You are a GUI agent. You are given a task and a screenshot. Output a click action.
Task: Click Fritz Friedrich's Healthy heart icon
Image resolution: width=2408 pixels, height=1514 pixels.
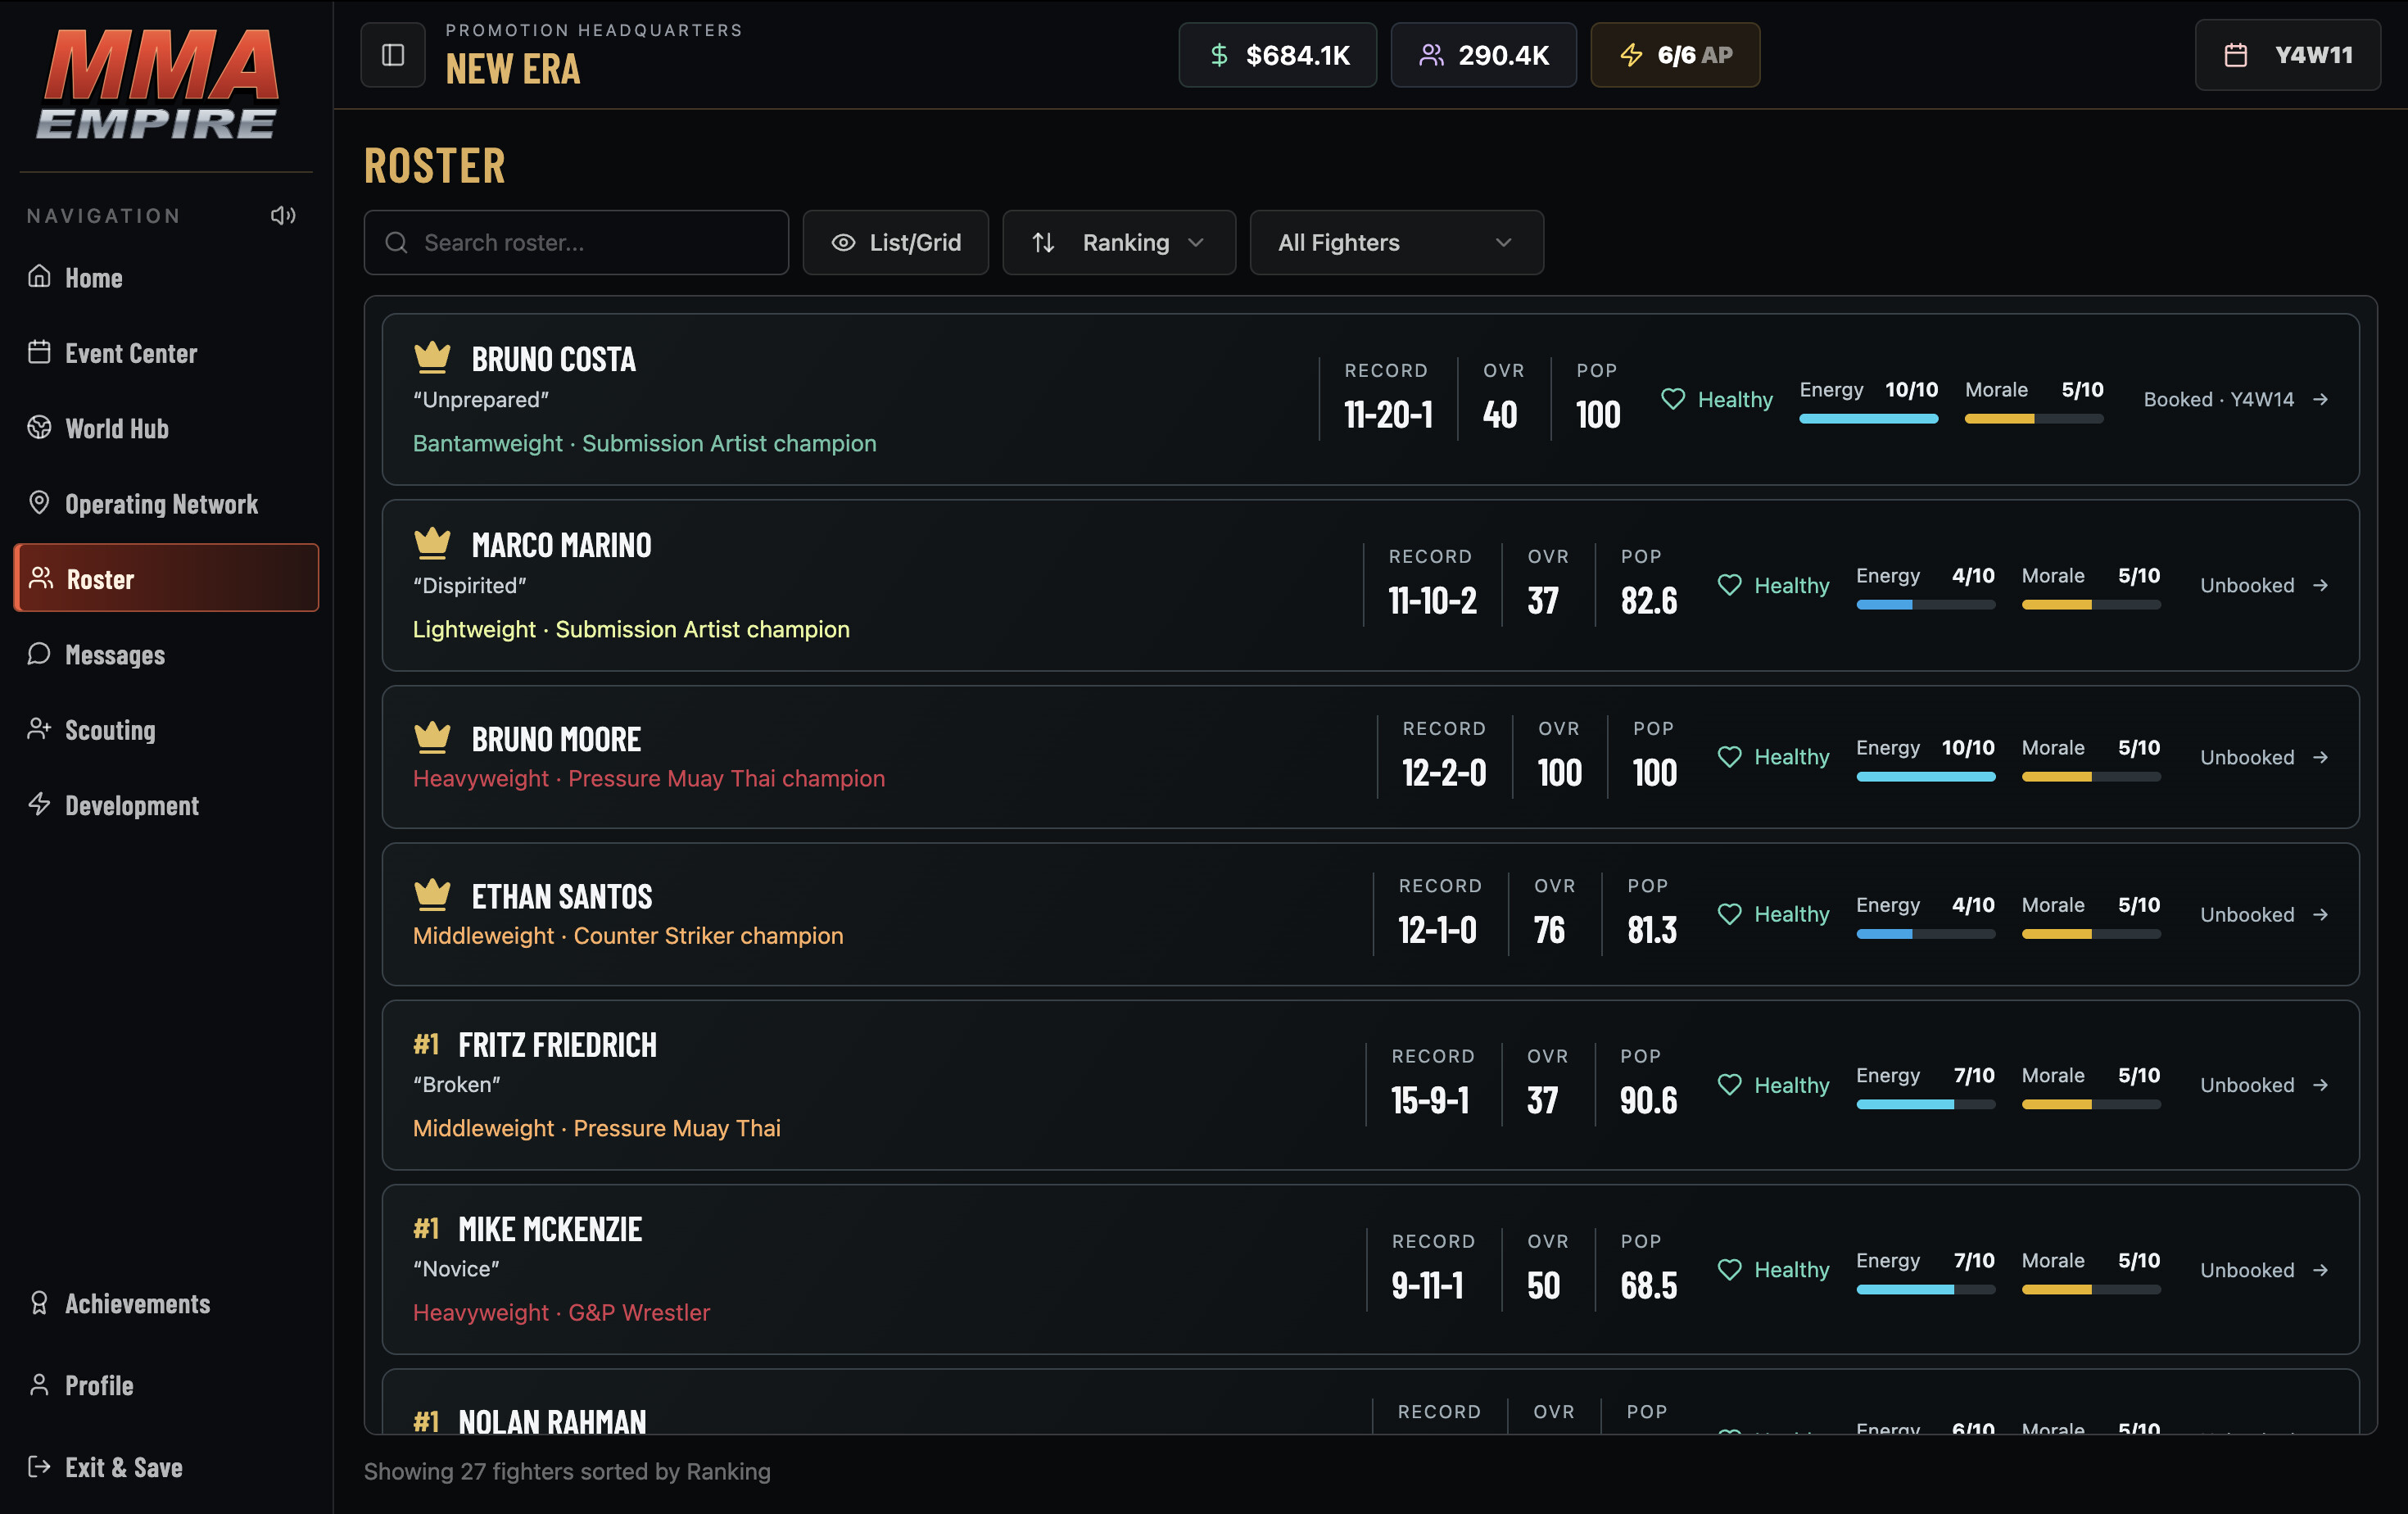(x=1729, y=1084)
